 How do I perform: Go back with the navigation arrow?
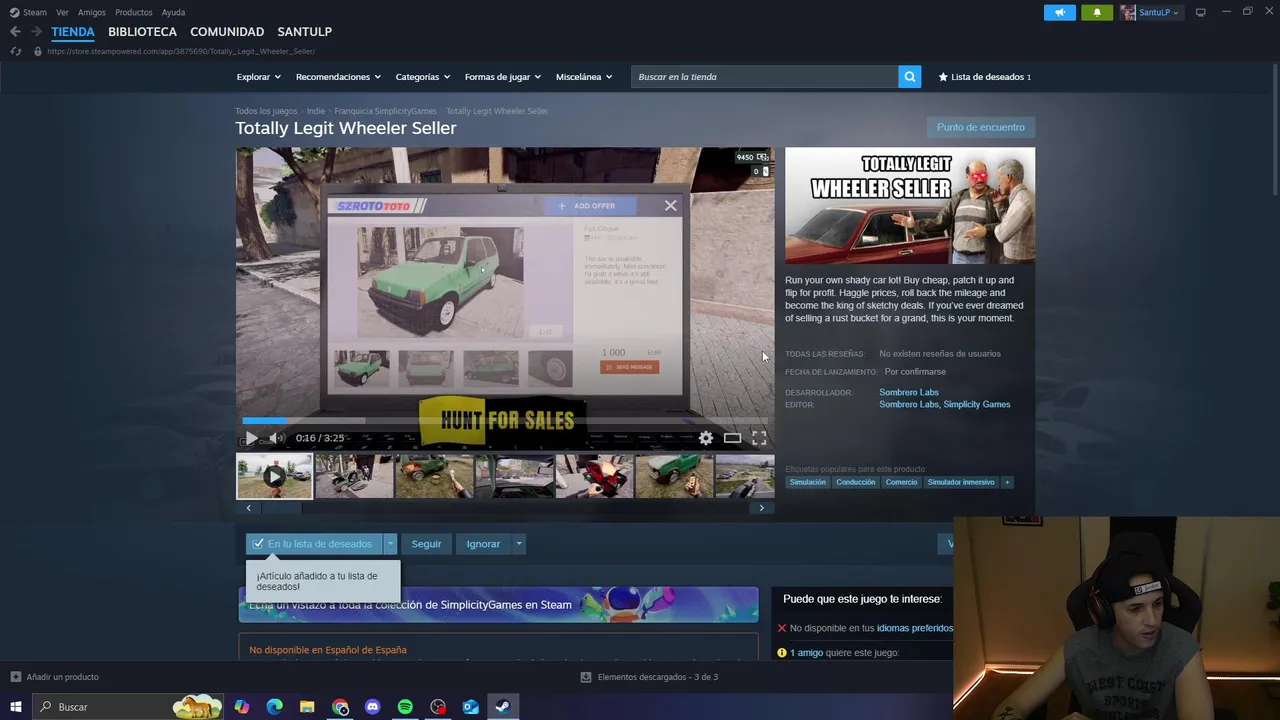tap(15, 31)
